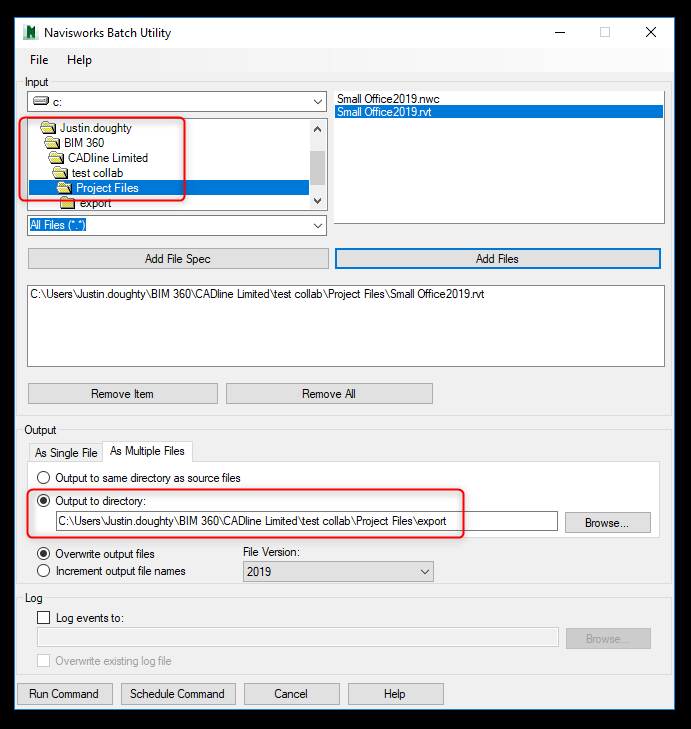Click the log file Browse button
The image size is (691, 729).
tap(608, 638)
